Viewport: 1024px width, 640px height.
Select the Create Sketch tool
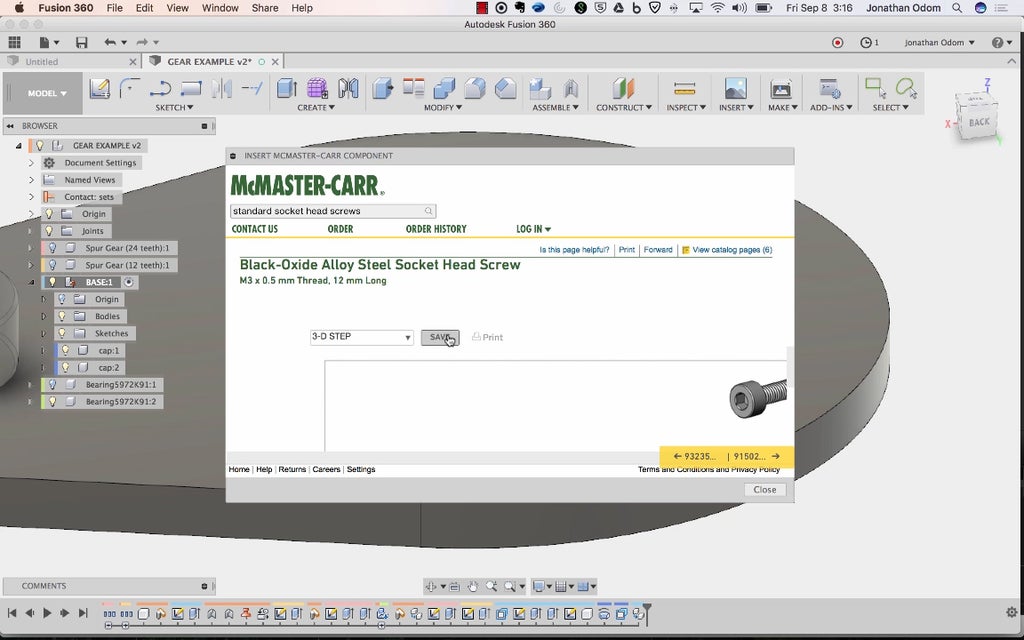point(99,88)
